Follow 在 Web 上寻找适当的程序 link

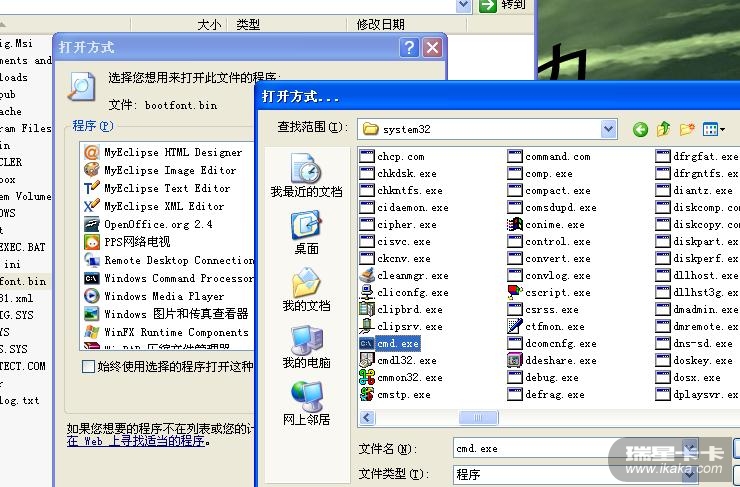[136, 441]
